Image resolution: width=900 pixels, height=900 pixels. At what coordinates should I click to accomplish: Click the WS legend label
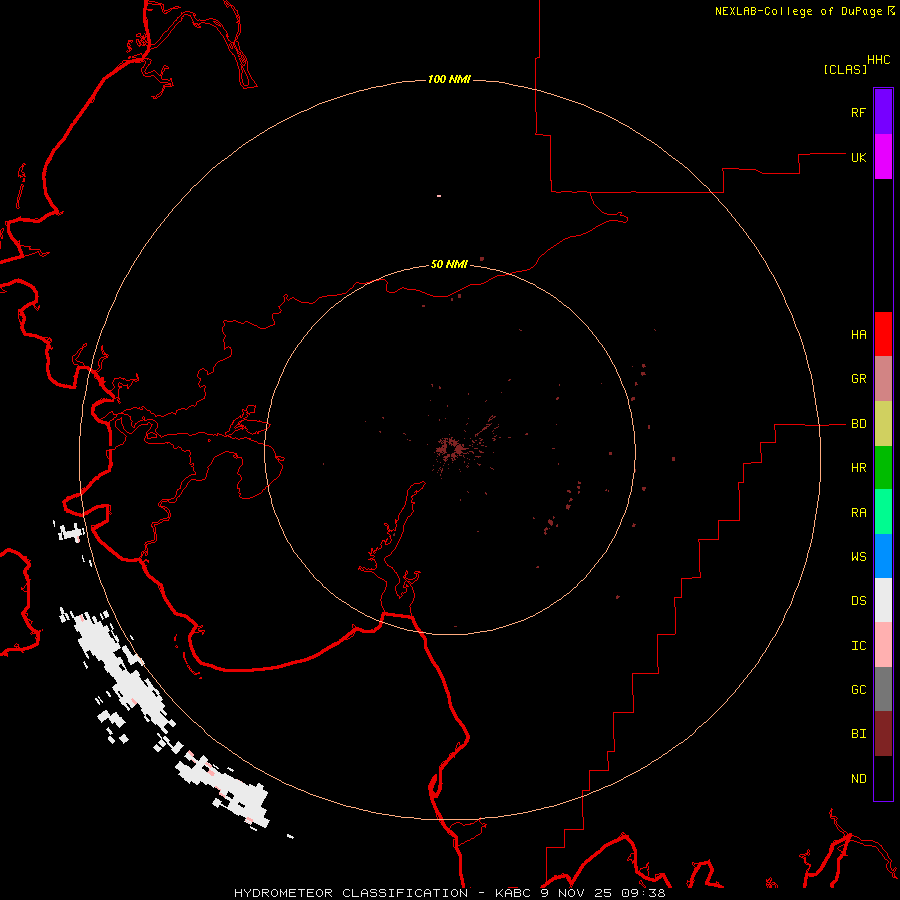coord(859,557)
